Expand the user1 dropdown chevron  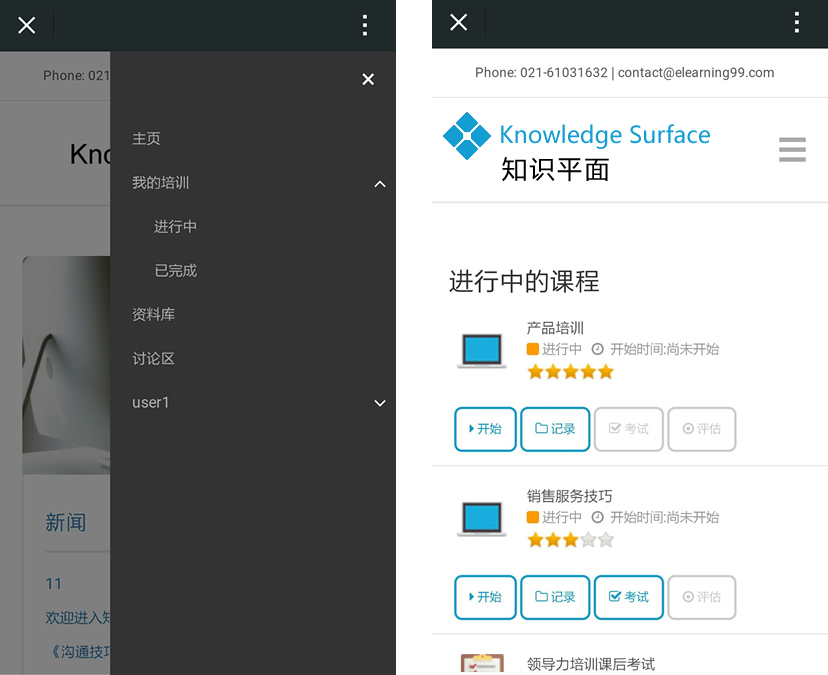coord(379,403)
